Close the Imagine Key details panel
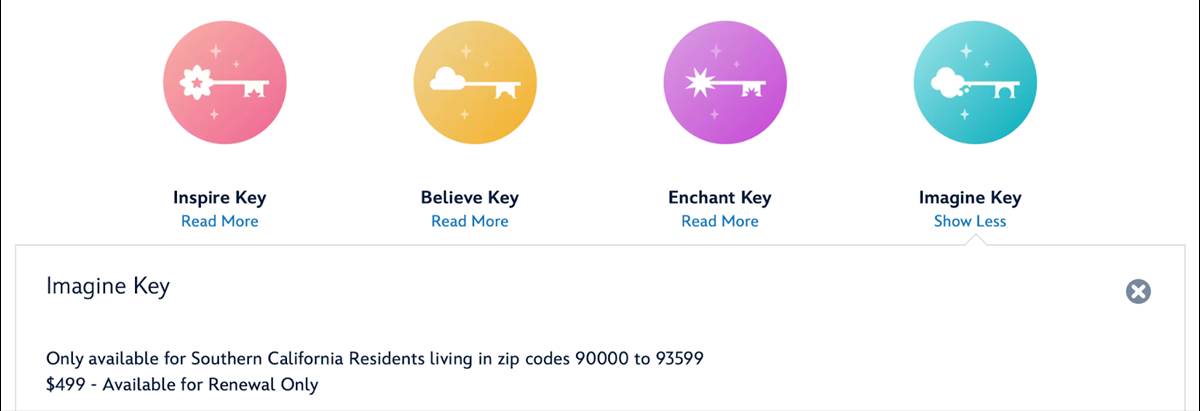This screenshot has width=1200, height=411. [x=1138, y=291]
